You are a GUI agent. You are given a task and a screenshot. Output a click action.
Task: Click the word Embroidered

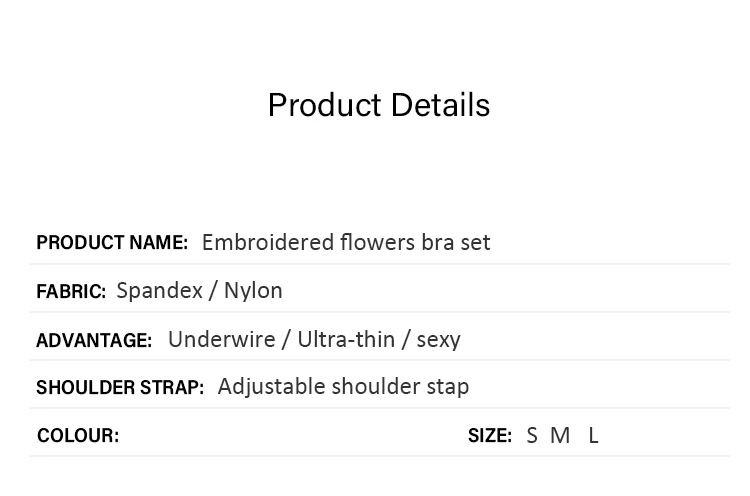268,242
